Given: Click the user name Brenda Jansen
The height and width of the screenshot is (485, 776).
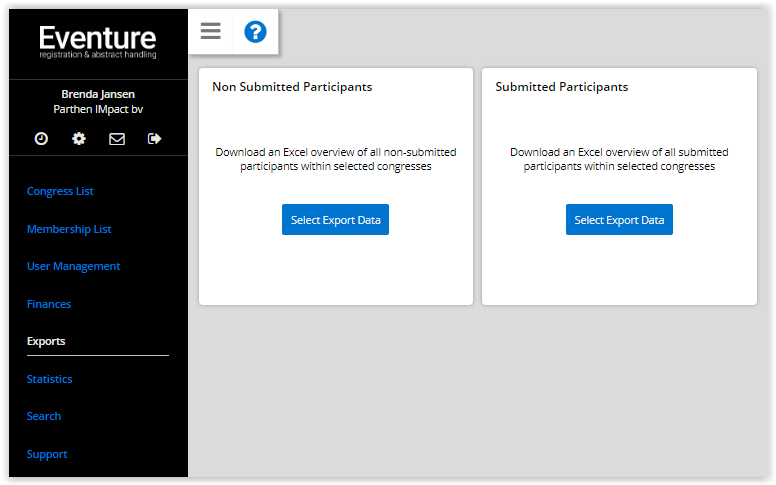Looking at the screenshot, I should [x=98, y=94].
